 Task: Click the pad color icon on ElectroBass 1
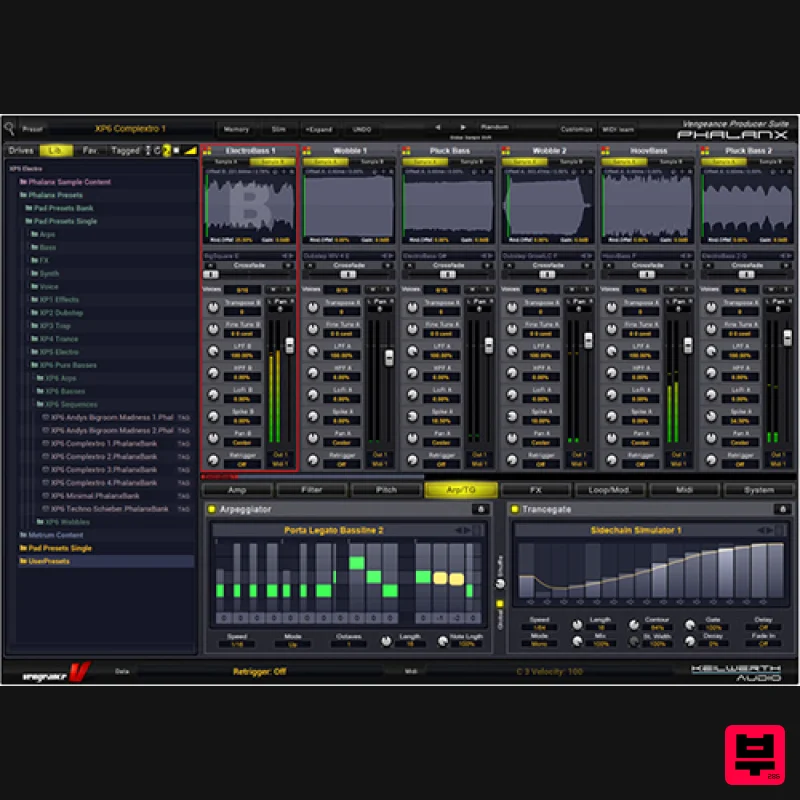(x=207, y=151)
